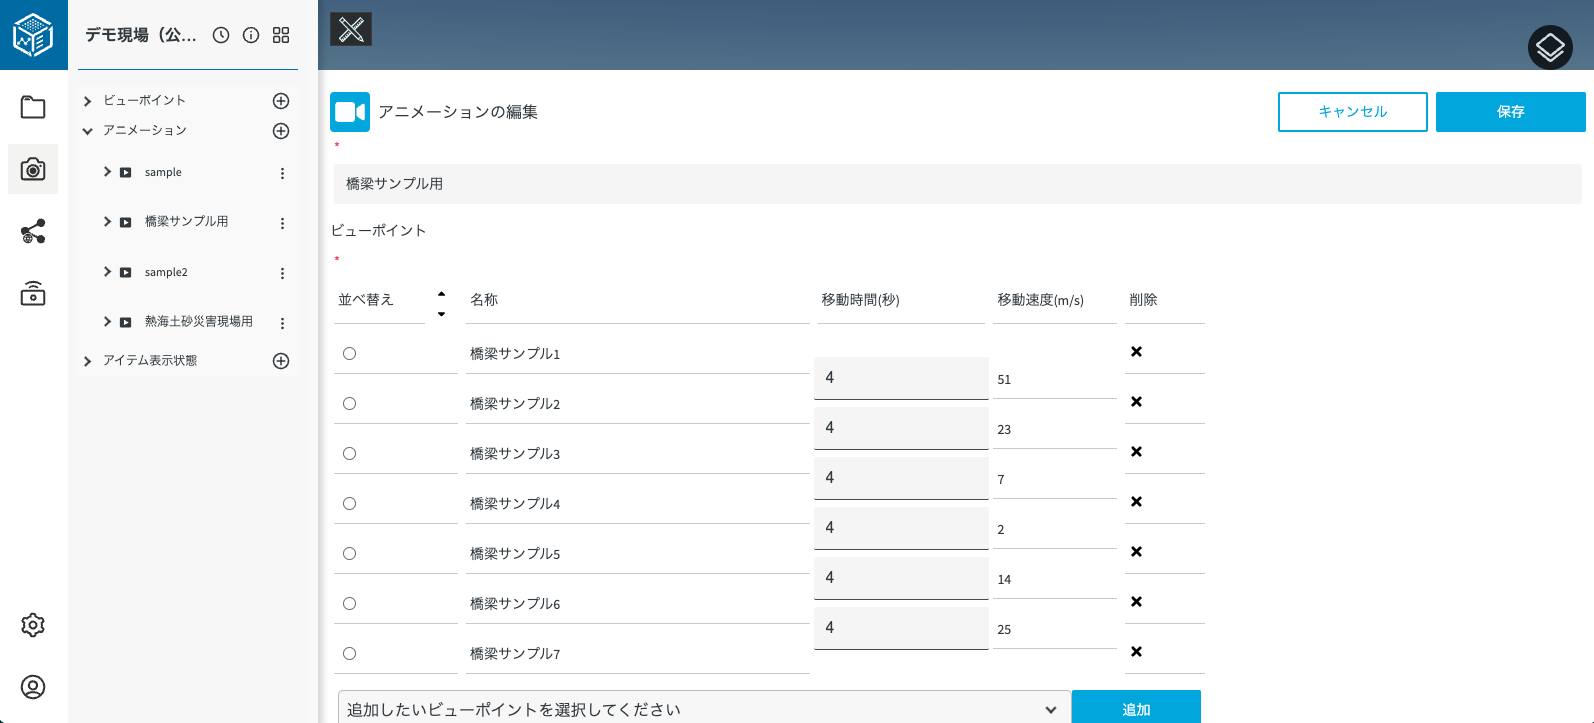Select the radio button for 橋梁サンプル1

[349, 353]
